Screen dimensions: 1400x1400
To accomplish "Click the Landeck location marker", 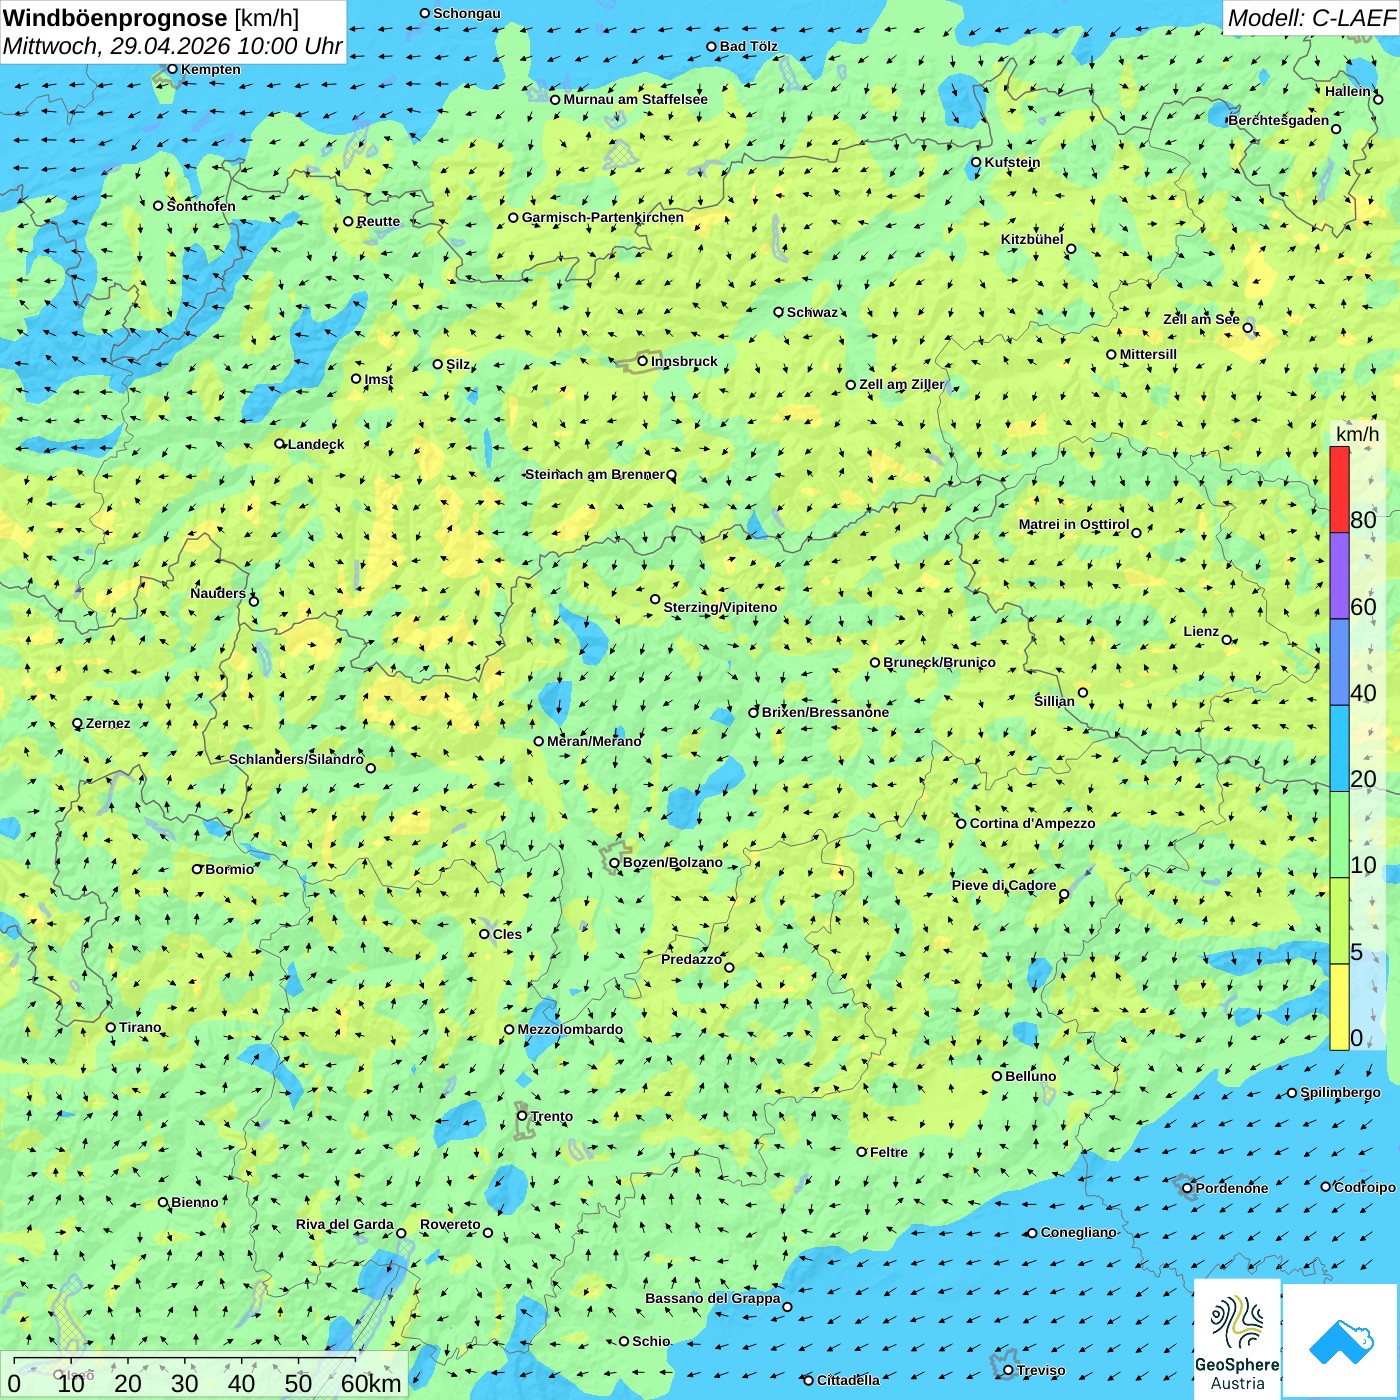I will point(279,444).
